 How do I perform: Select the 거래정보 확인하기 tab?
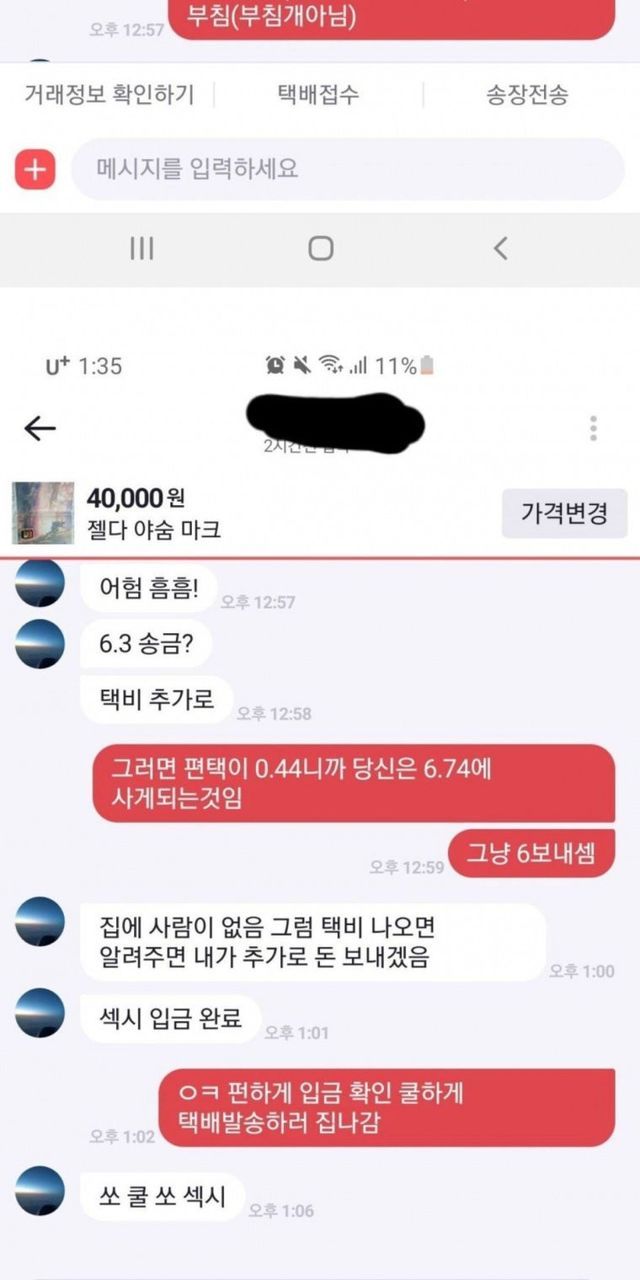coord(109,95)
